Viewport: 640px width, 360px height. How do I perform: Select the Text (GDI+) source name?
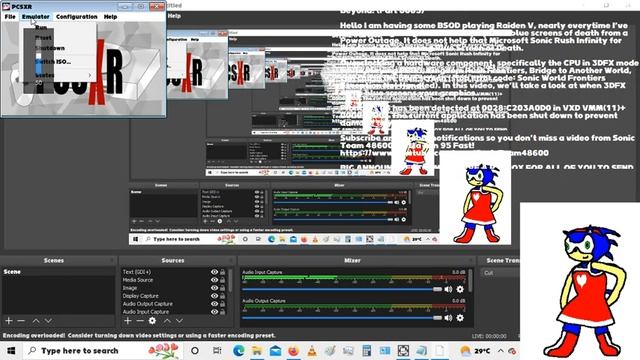pyautogui.click(x=137, y=272)
